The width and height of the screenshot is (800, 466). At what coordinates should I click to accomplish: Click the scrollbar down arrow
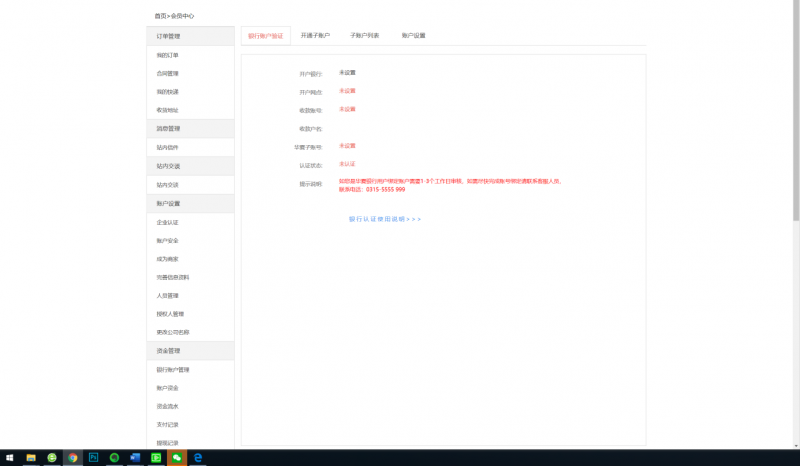point(796,446)
